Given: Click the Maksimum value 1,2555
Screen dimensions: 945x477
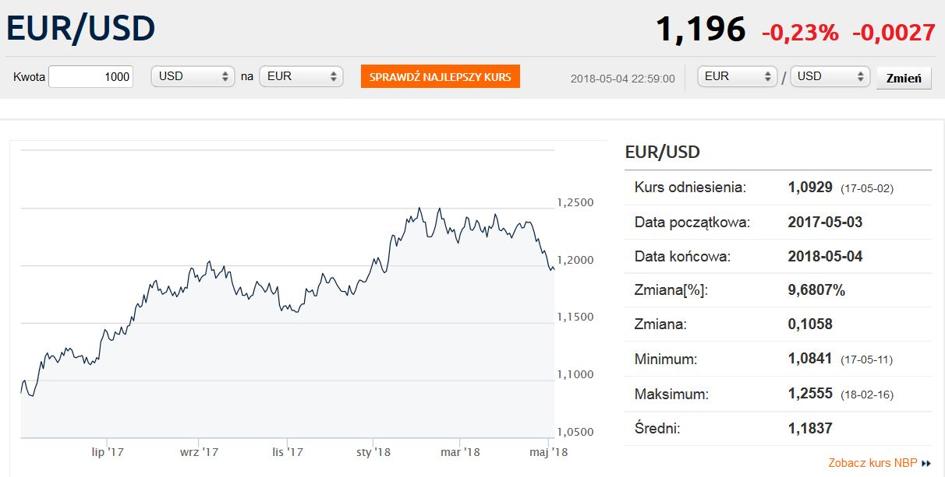Looking at the screenshot, I should coord(811,394).
